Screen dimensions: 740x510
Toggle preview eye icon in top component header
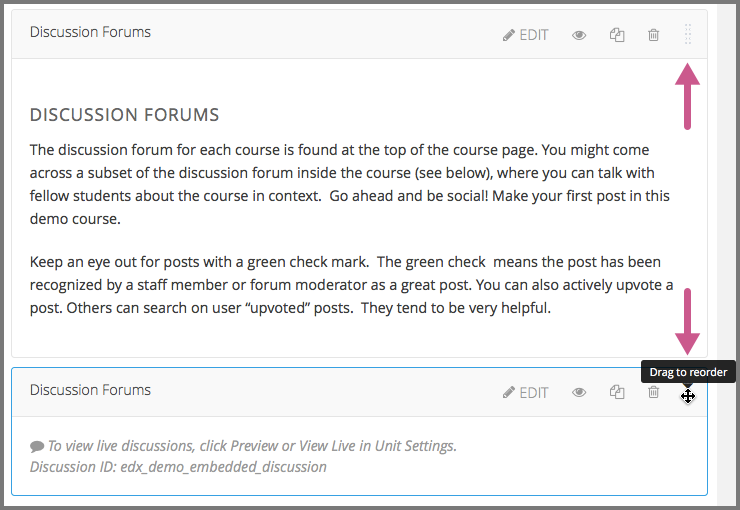[579, 35]
